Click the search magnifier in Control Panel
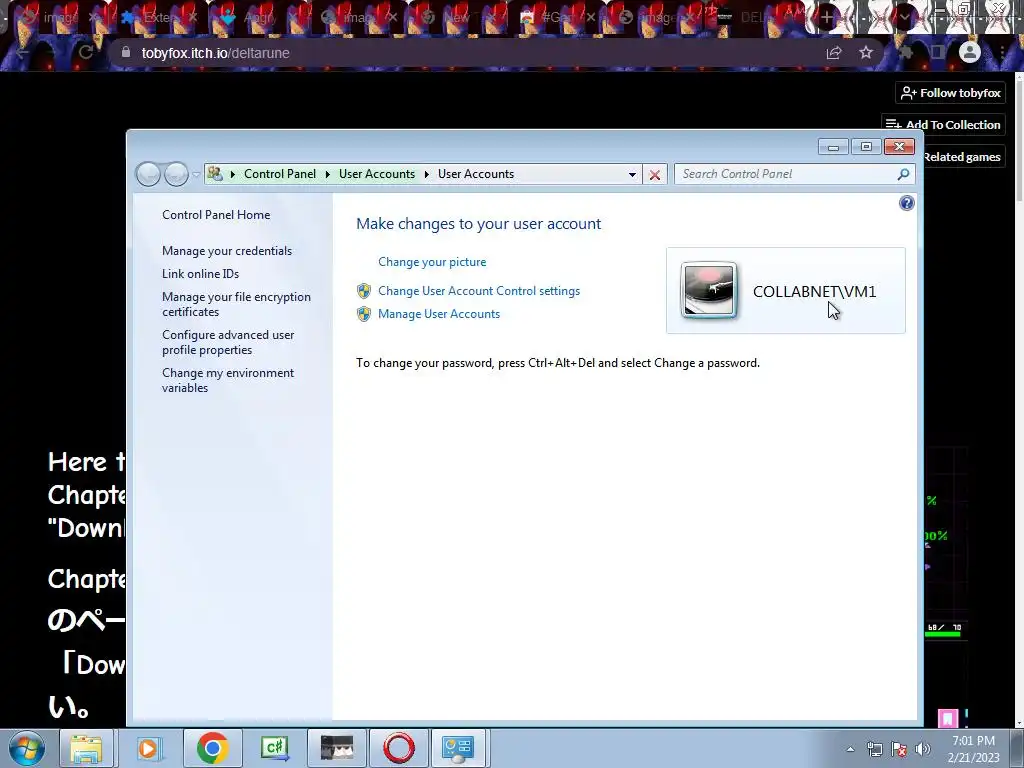Image resolution: width=1024 pixels, height=768 pixels. pyautogui.click(x=903, y=174)
